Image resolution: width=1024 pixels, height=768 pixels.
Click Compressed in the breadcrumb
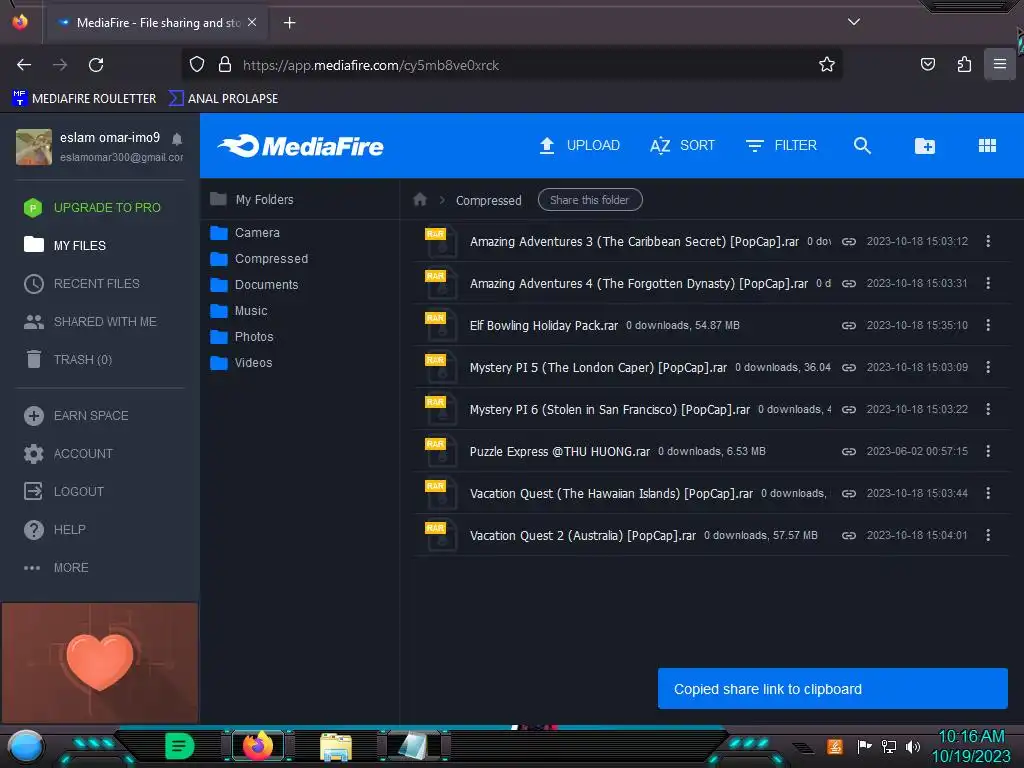[488, 200]
